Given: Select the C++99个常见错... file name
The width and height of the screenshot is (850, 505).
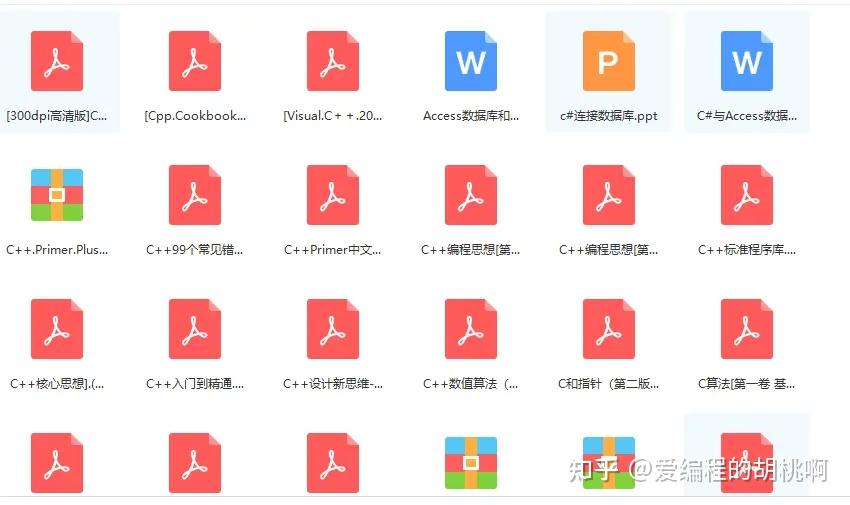Looking at the screenshot, I should point(195,250).
